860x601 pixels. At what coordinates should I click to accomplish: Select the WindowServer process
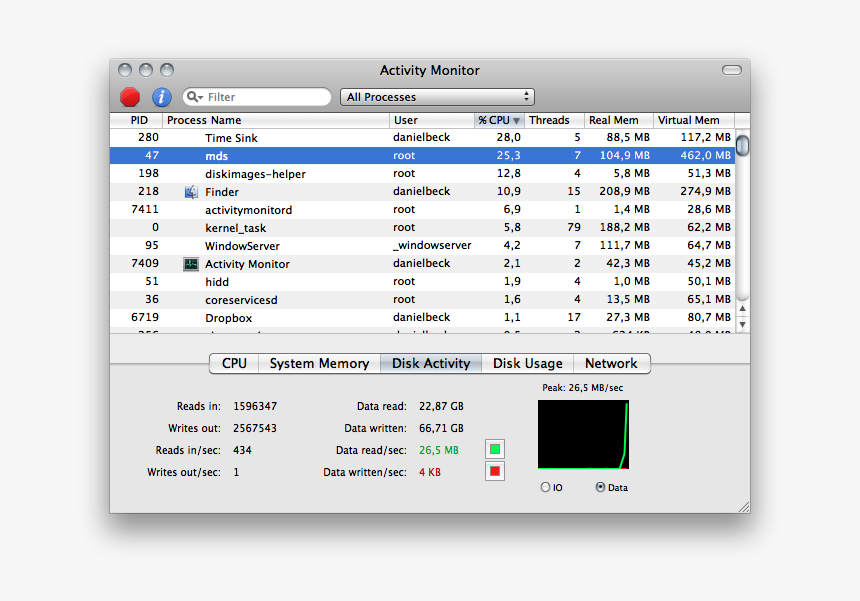[x=242, y=246]
